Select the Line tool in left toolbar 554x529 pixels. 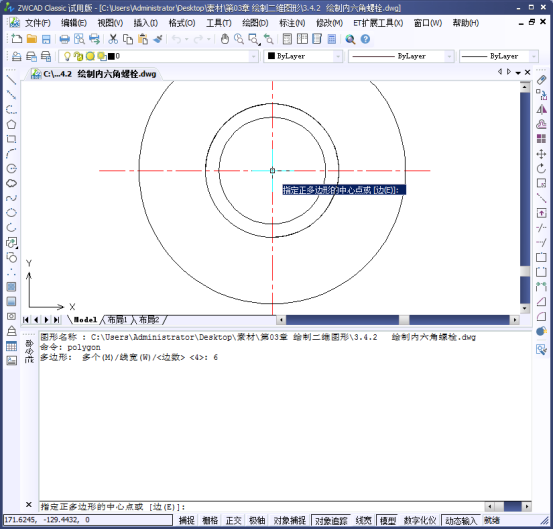(11, 80)
